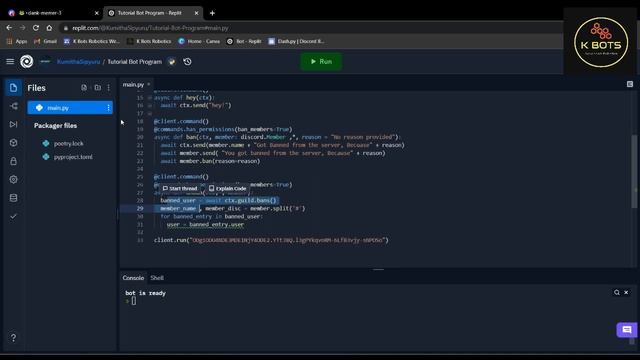Open the Settings gear sidebar icon
The width and height of the screenshot is (640, 360).
point(13,179)
